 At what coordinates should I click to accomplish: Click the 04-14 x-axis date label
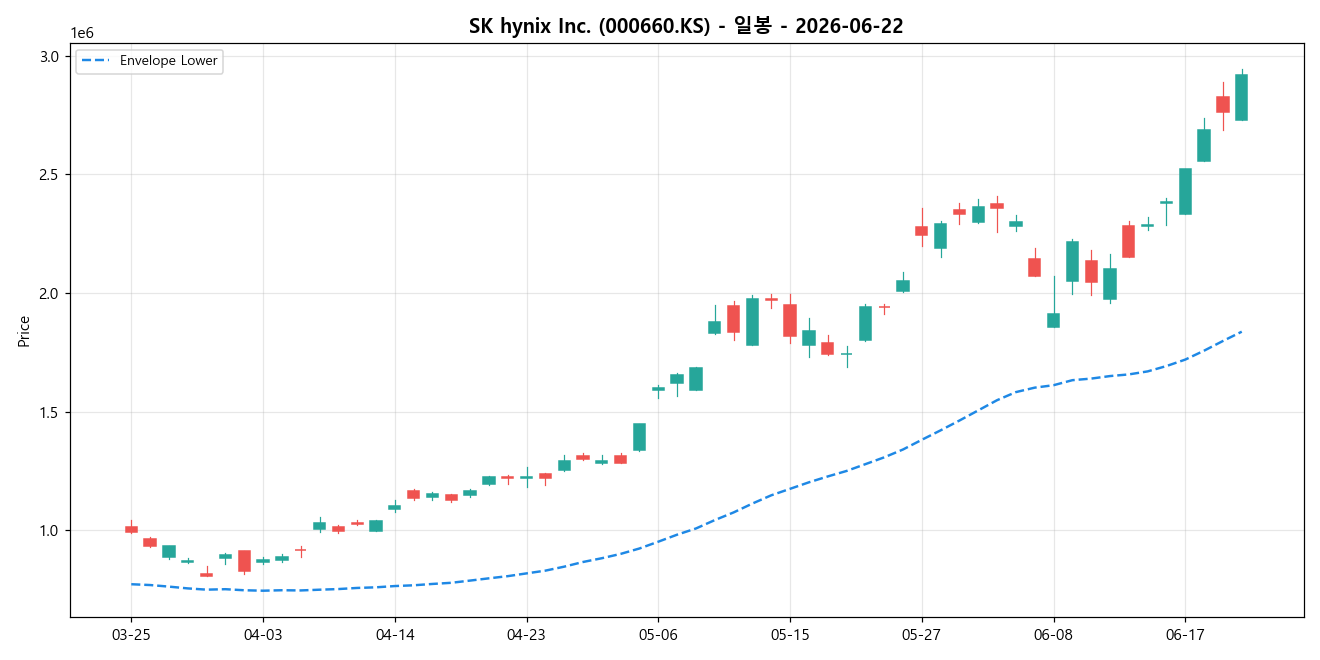click(x=395, y=634)
